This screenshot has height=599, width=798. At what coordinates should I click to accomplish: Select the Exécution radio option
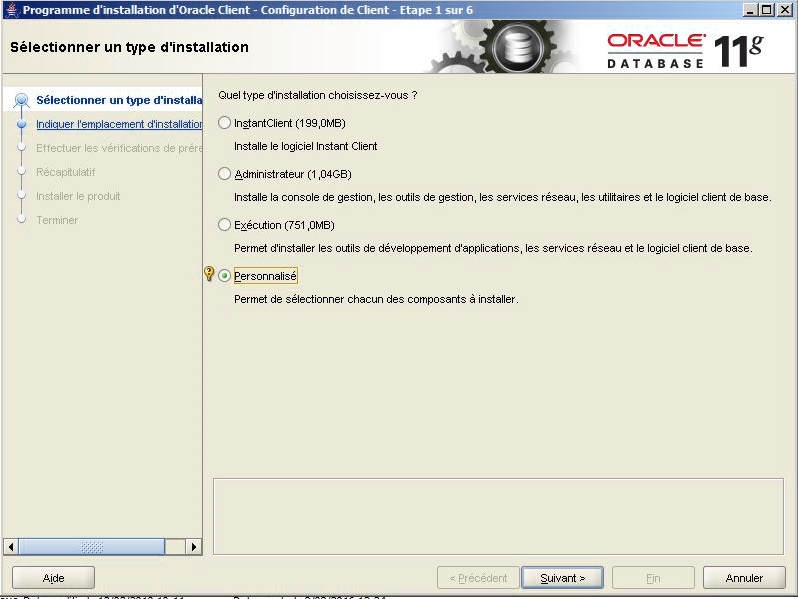coord(224,225)
